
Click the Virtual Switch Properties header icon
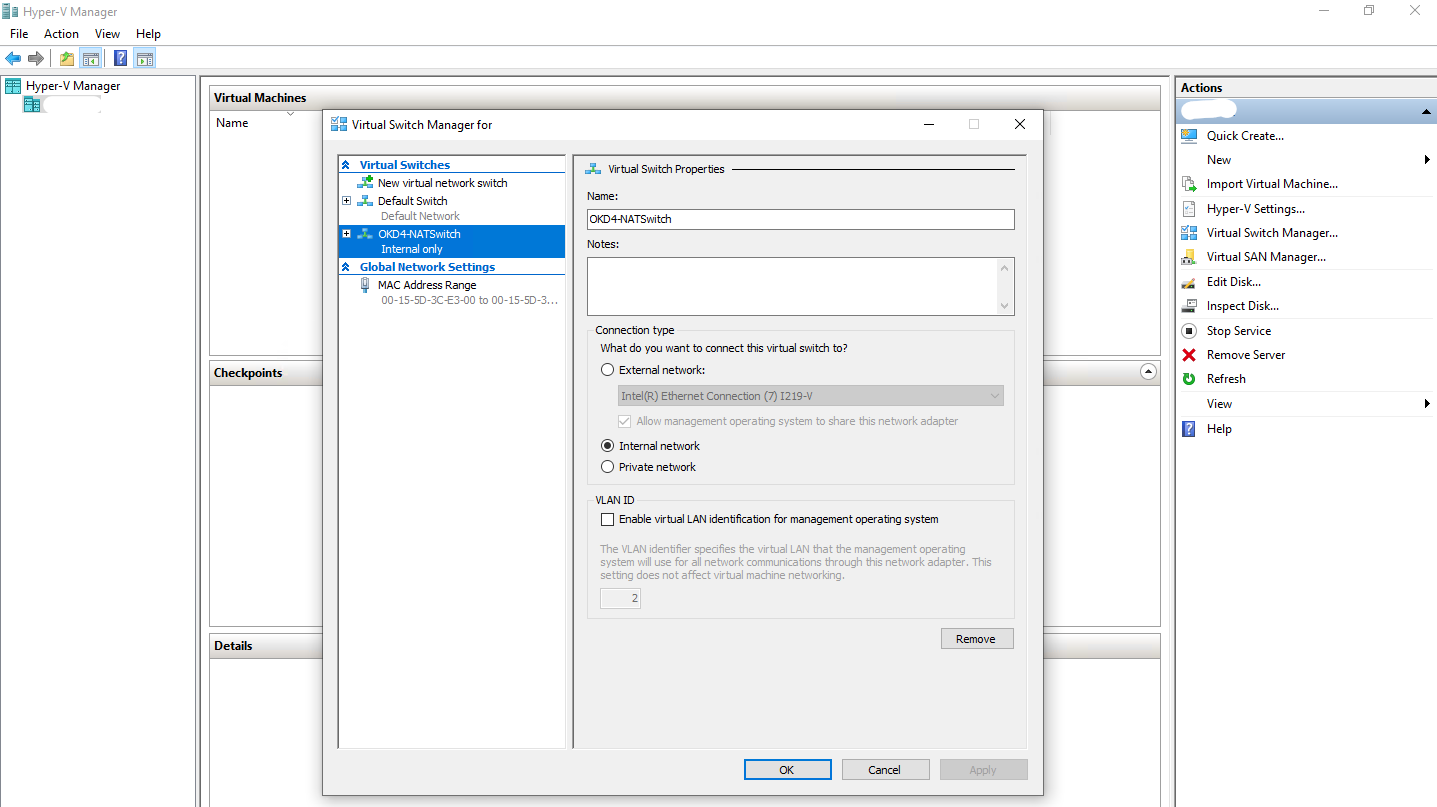pos(593,169)
